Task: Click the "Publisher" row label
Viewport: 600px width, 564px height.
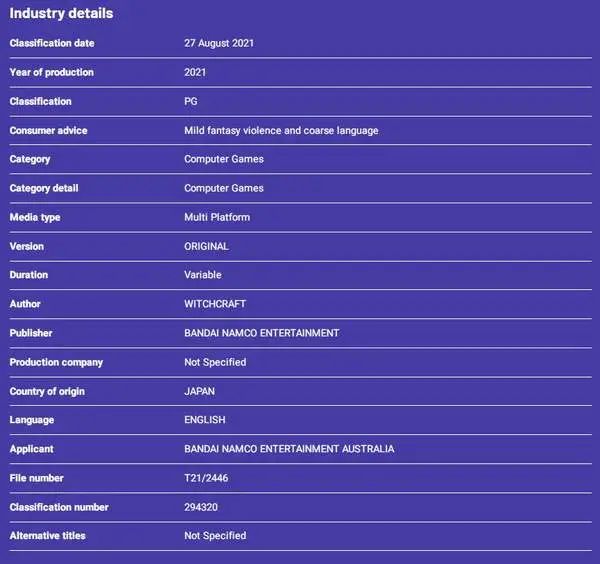Action: 31,333
